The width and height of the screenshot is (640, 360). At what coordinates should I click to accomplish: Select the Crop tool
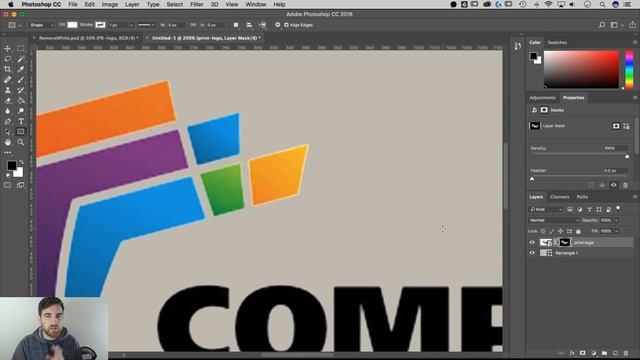[7, 69]
